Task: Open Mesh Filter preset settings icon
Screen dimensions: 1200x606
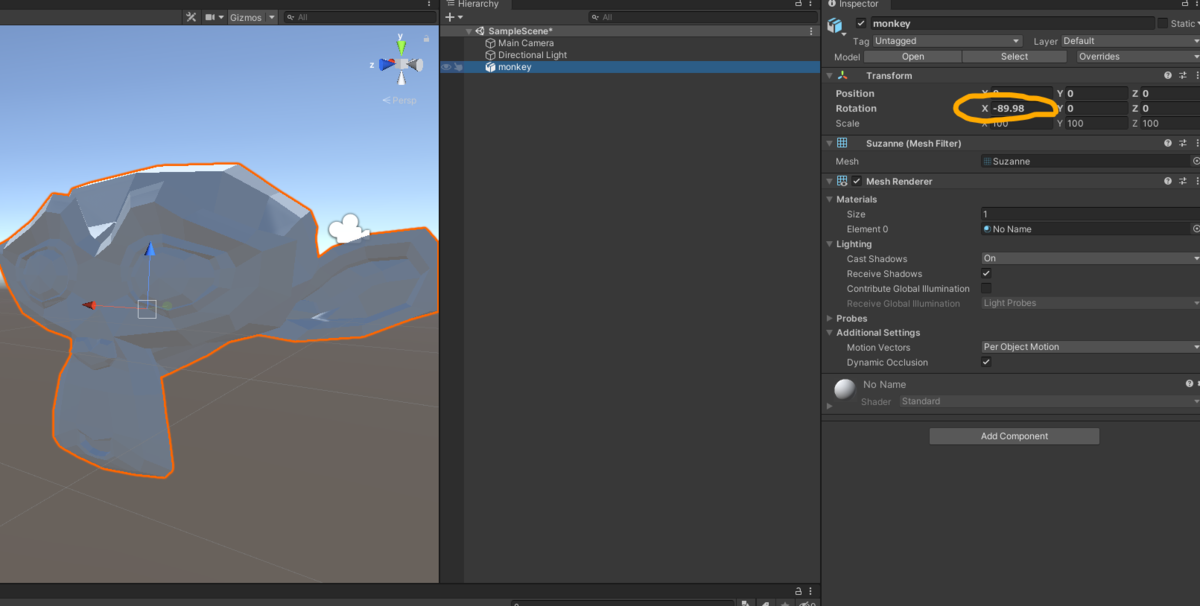Action: pyautogui.click(x=1183, y=143)
